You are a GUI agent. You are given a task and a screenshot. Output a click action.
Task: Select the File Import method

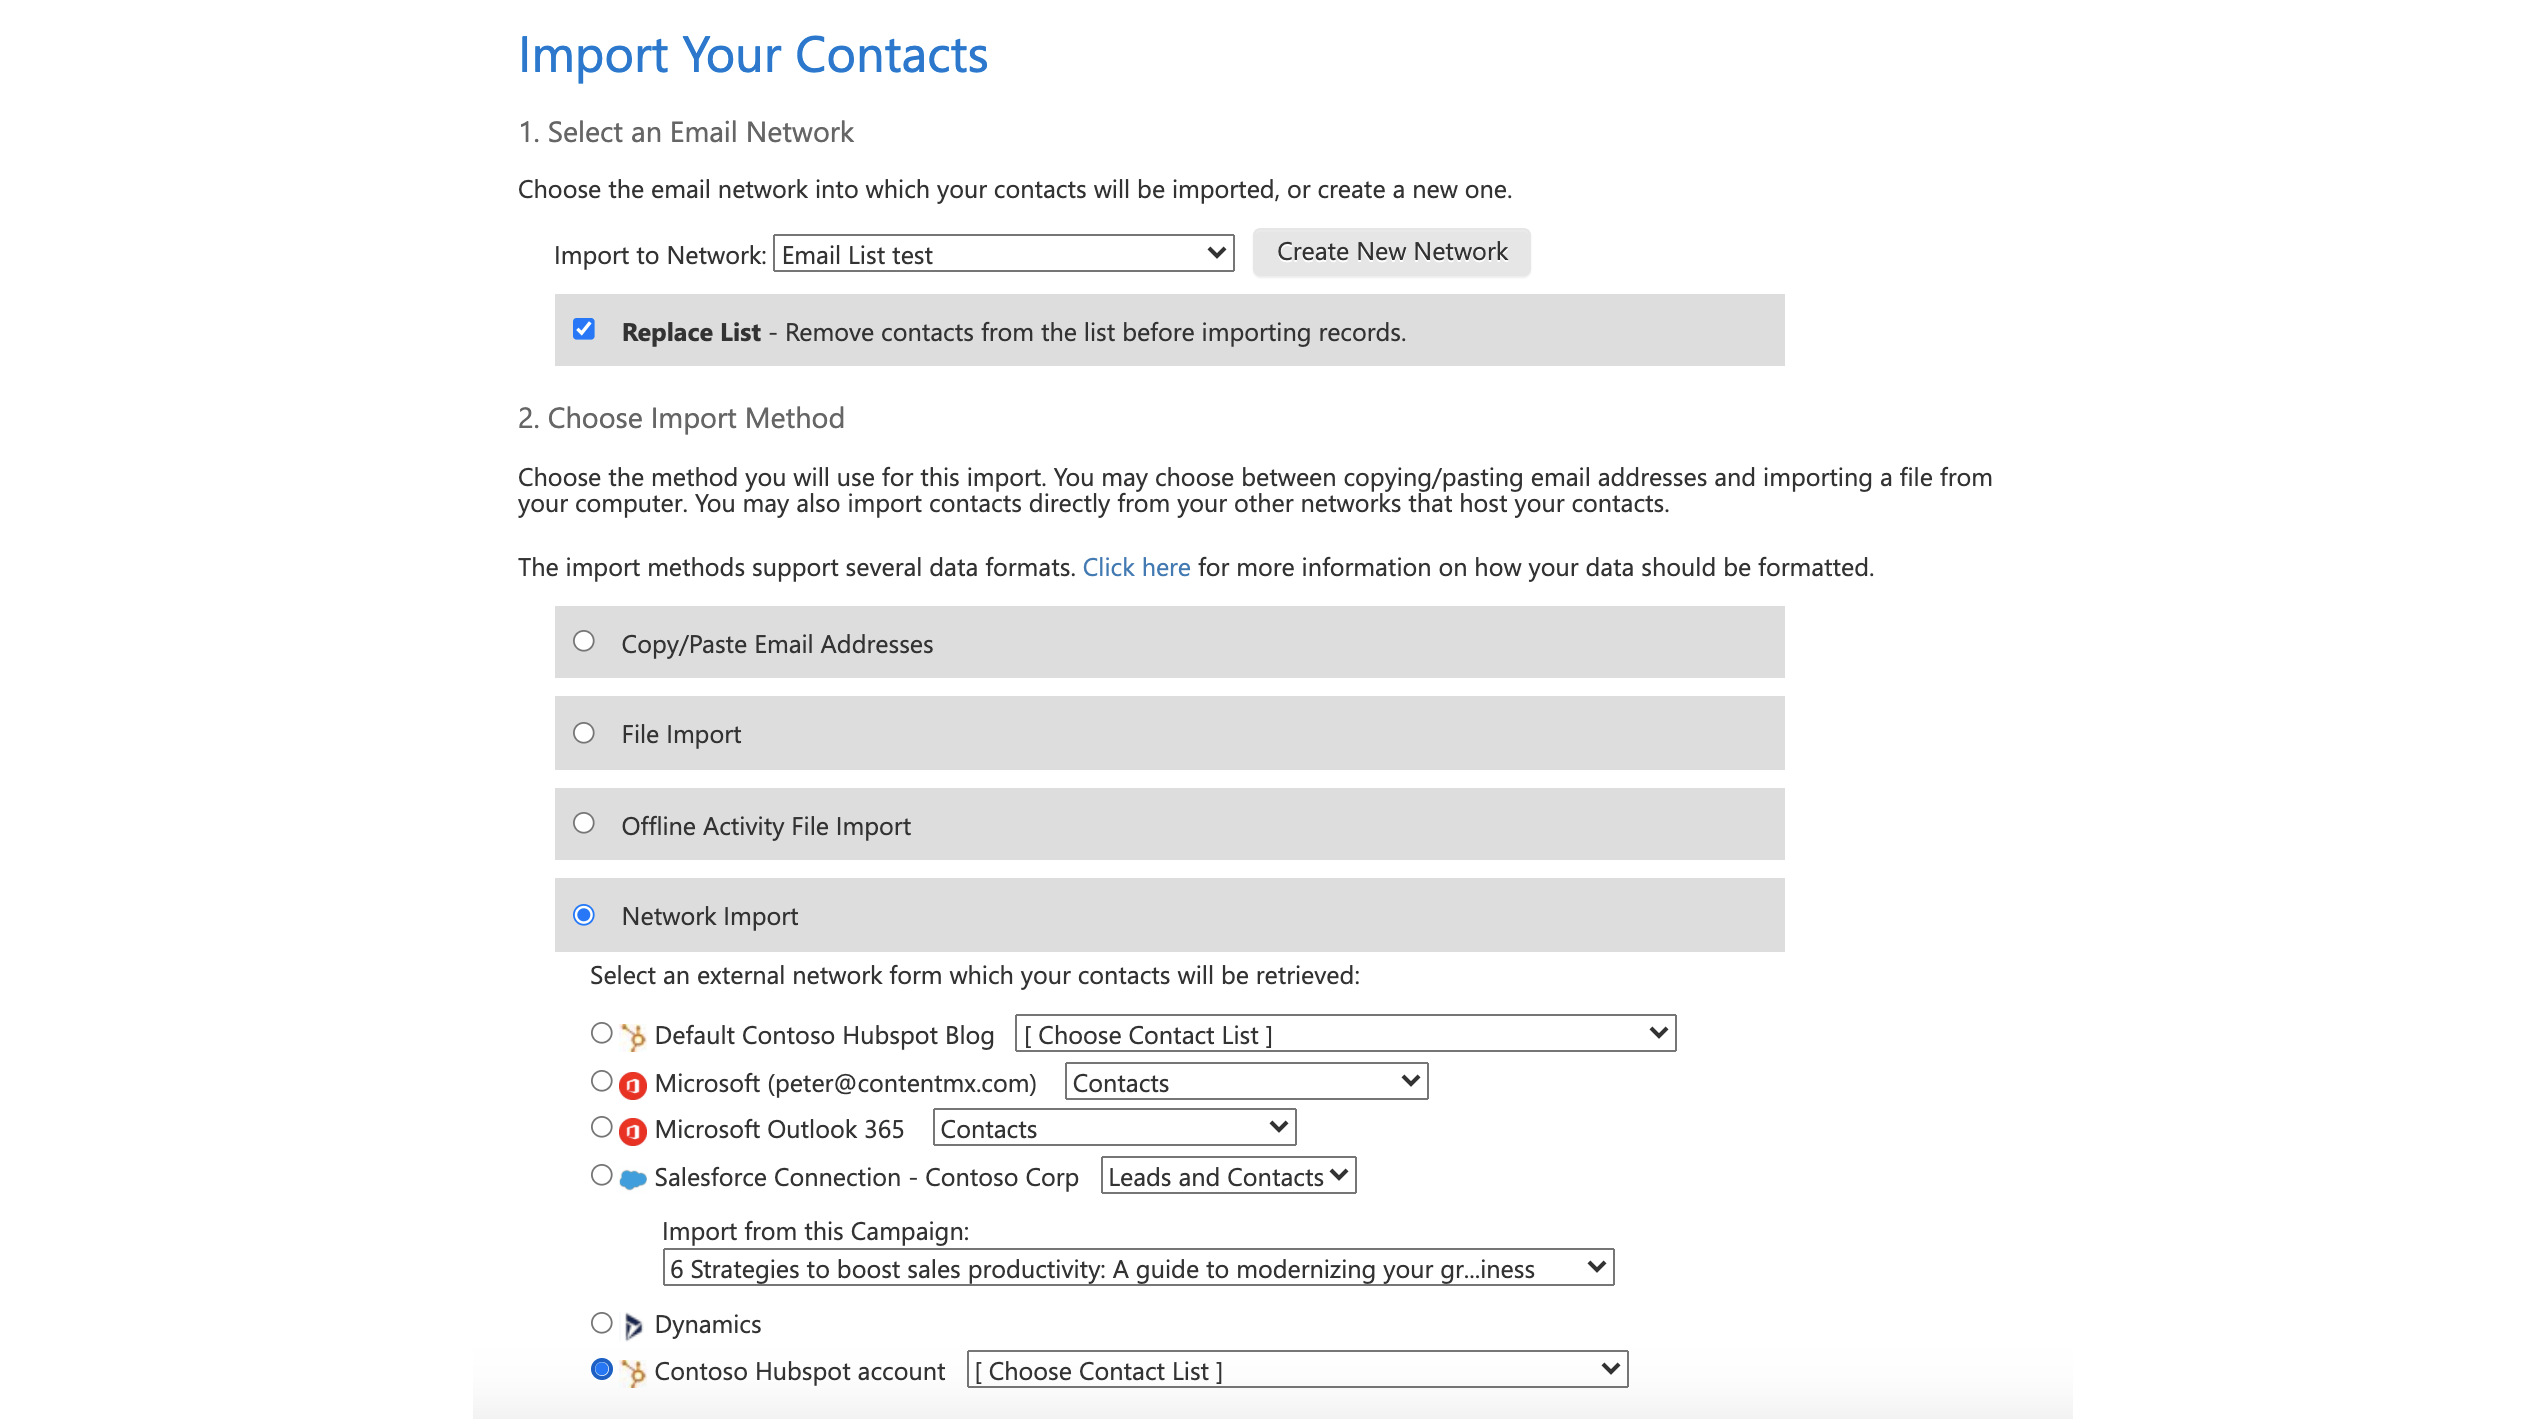coord(584,732)
